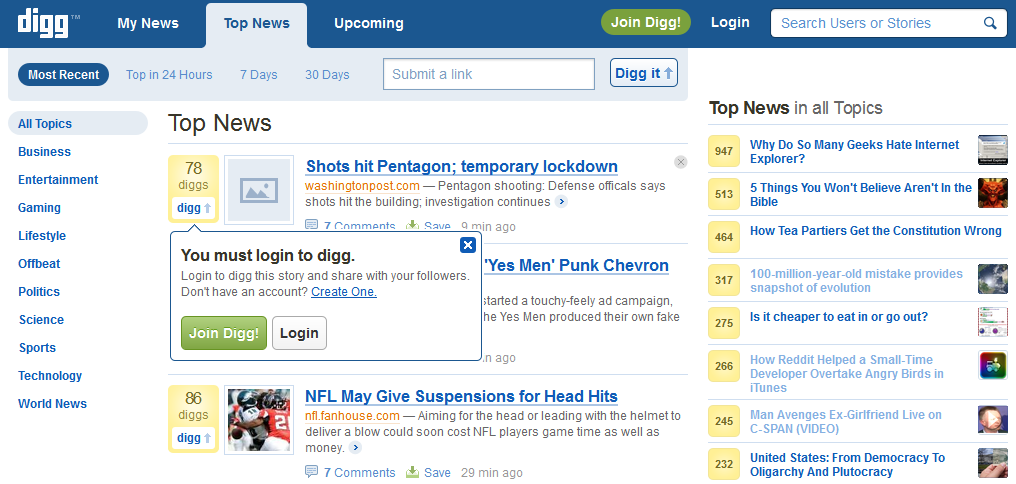Switch to the Upcoming tab
The height and width of the screenshot is (484, 1016).
(369, 23)
